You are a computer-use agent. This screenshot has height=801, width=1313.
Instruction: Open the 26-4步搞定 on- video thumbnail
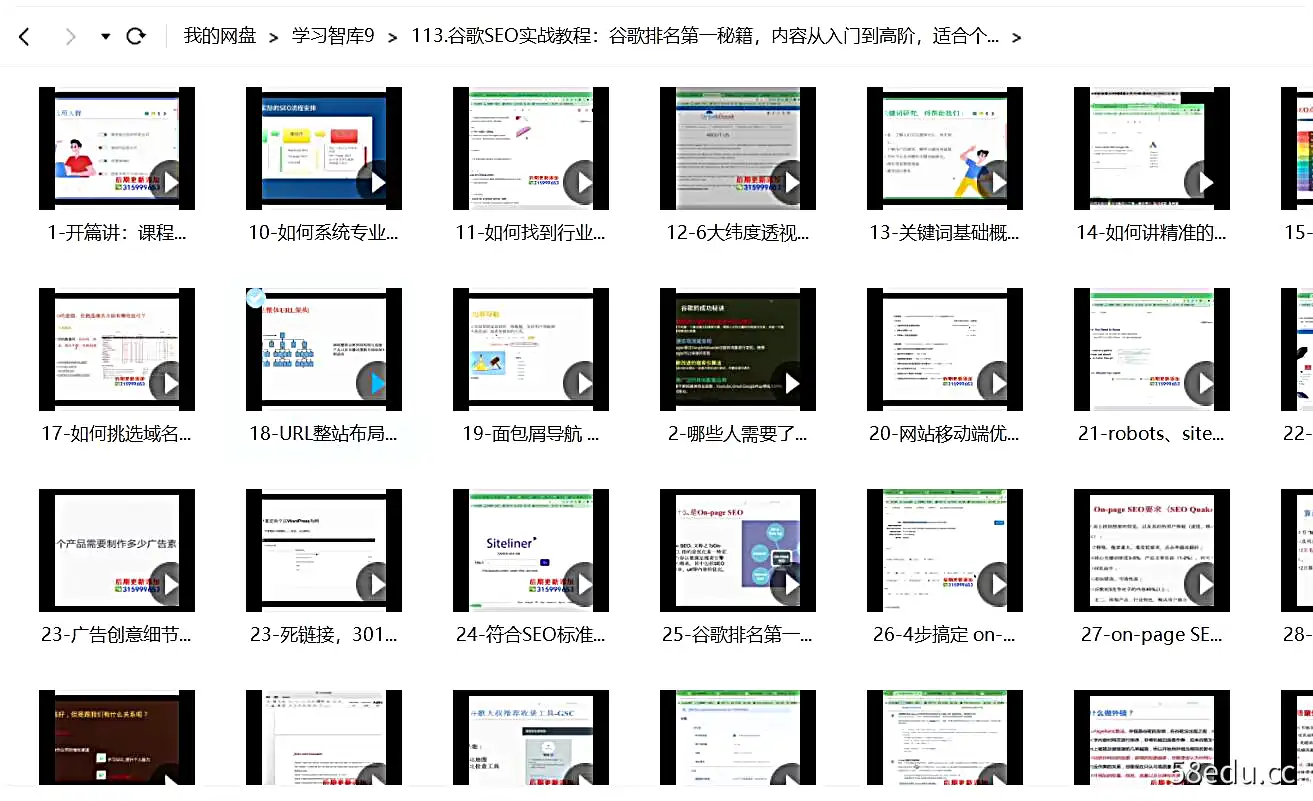click(x=944, y=549)
